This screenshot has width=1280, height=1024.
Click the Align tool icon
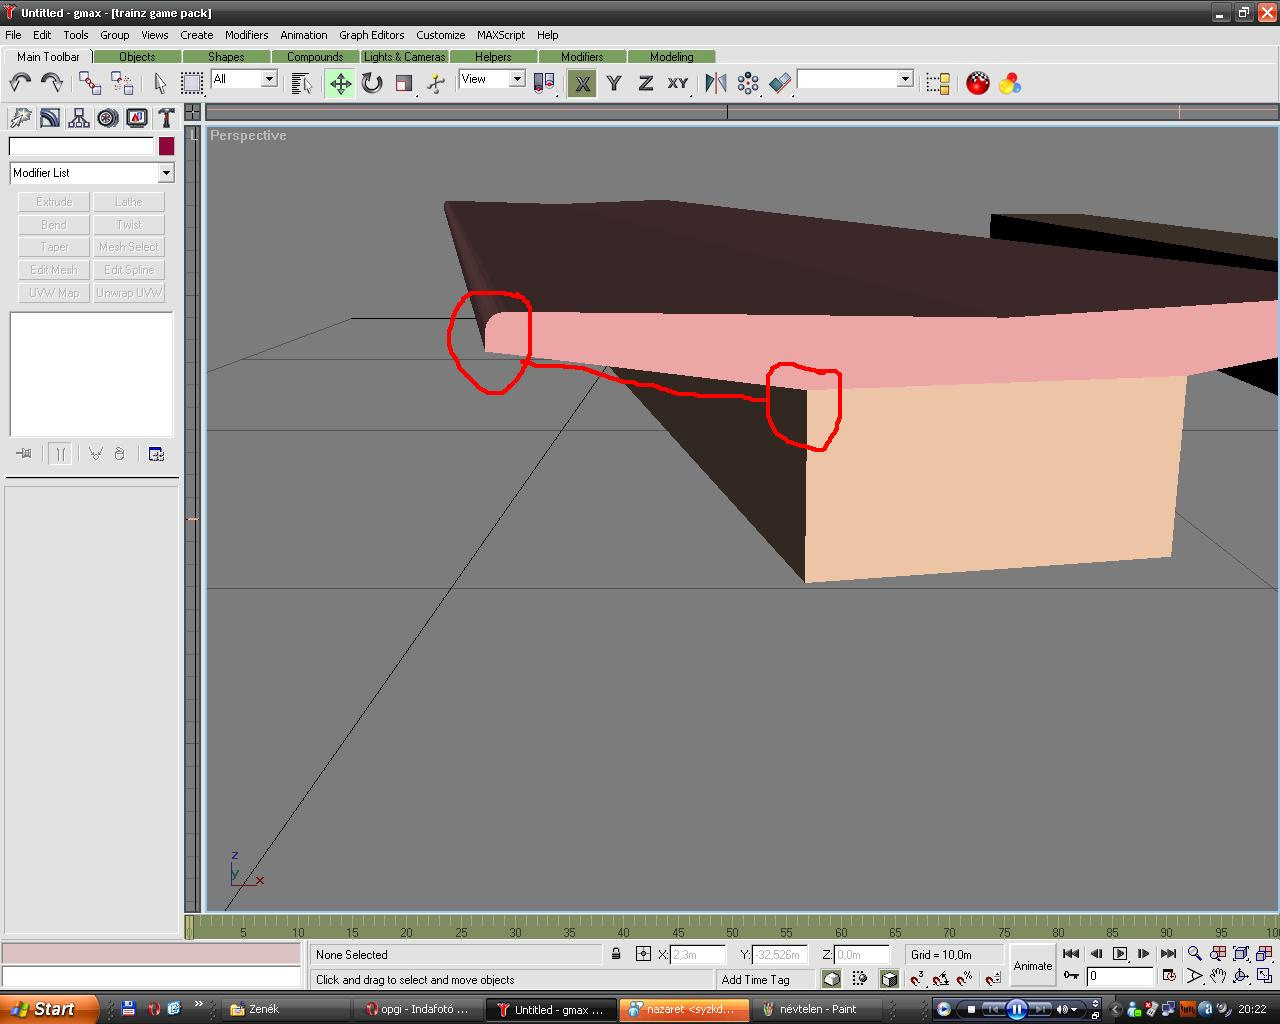click(x=780, y=84)
